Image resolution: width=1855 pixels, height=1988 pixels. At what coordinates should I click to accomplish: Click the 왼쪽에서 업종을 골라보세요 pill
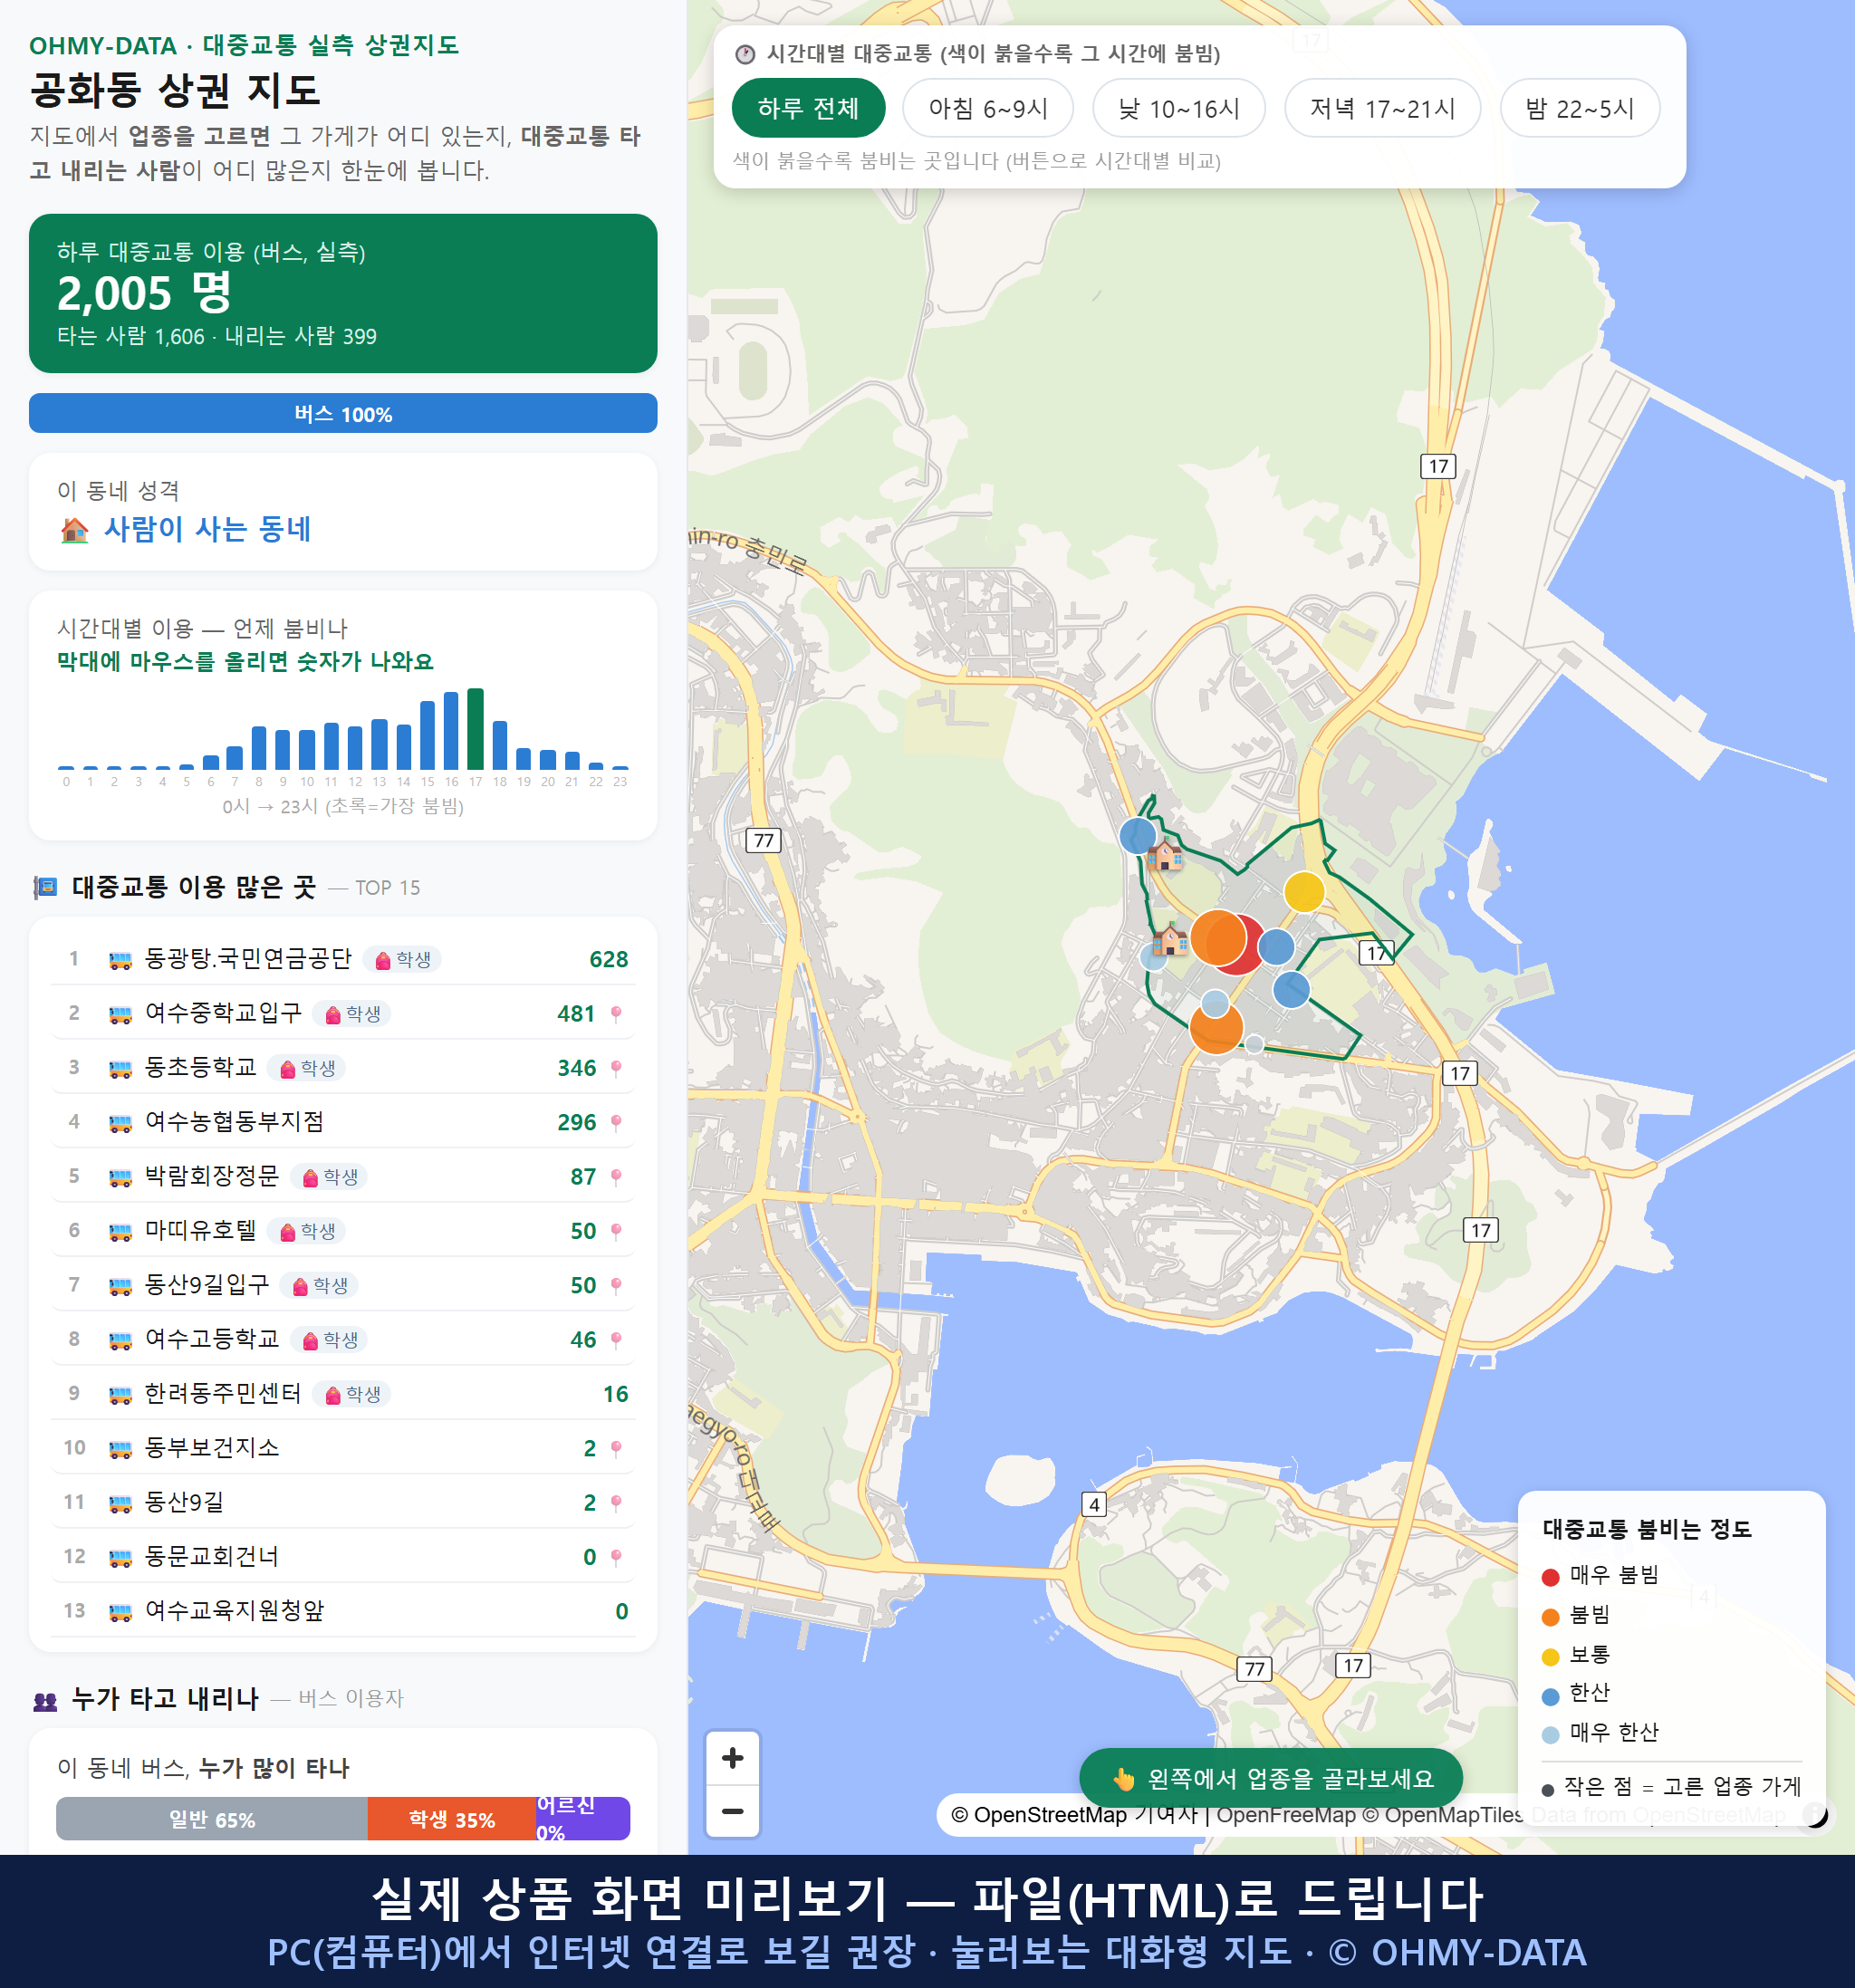(1271, 1778)
